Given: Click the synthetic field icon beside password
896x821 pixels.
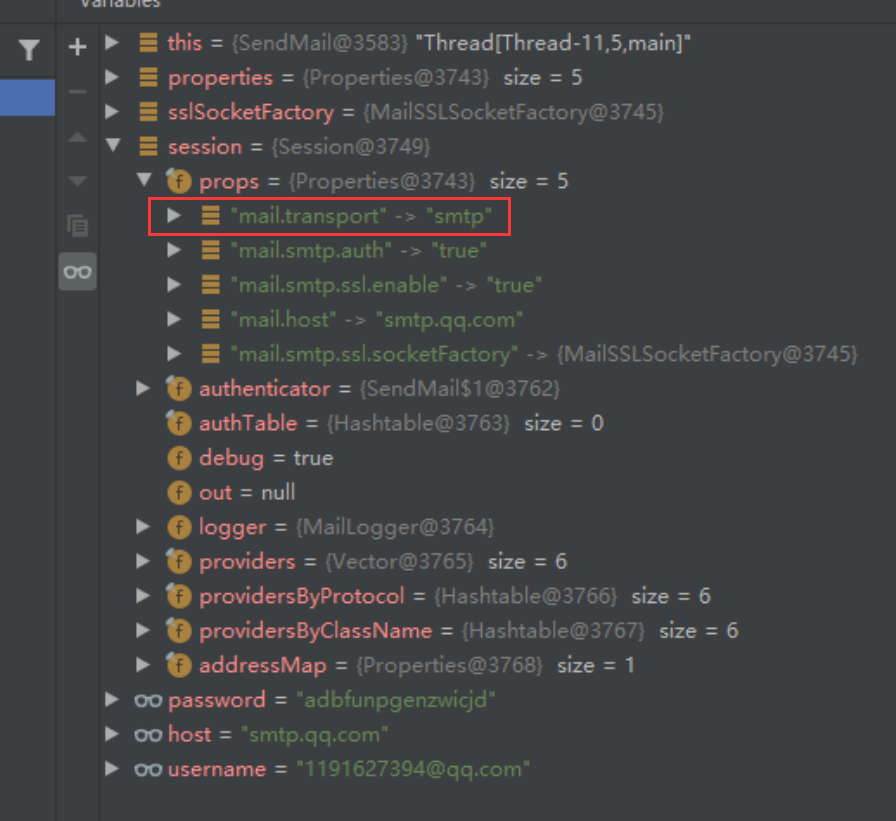Looking at the screenshot, I should click(147, 700).
